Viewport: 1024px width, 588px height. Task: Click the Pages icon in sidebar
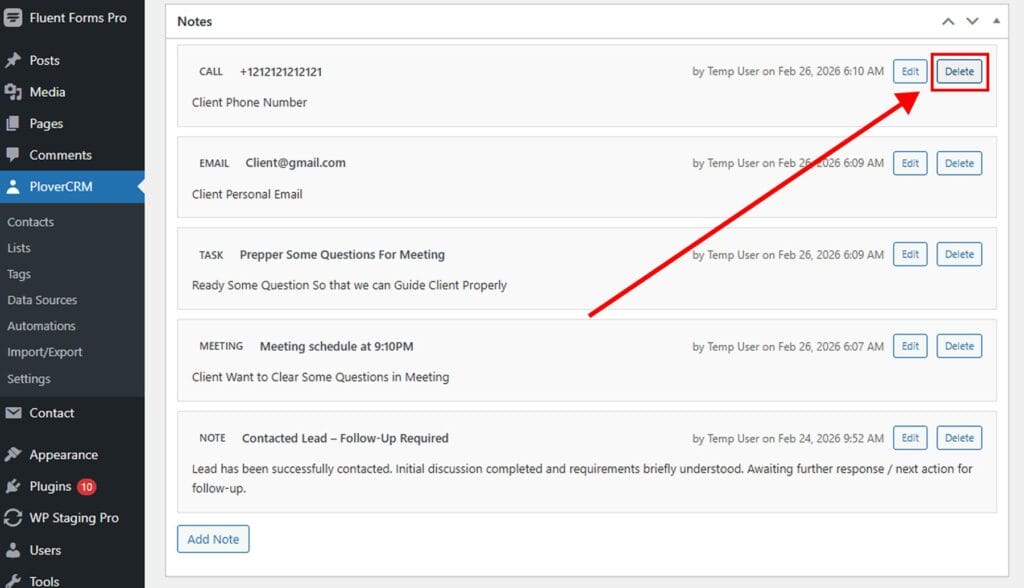point(13,124)
